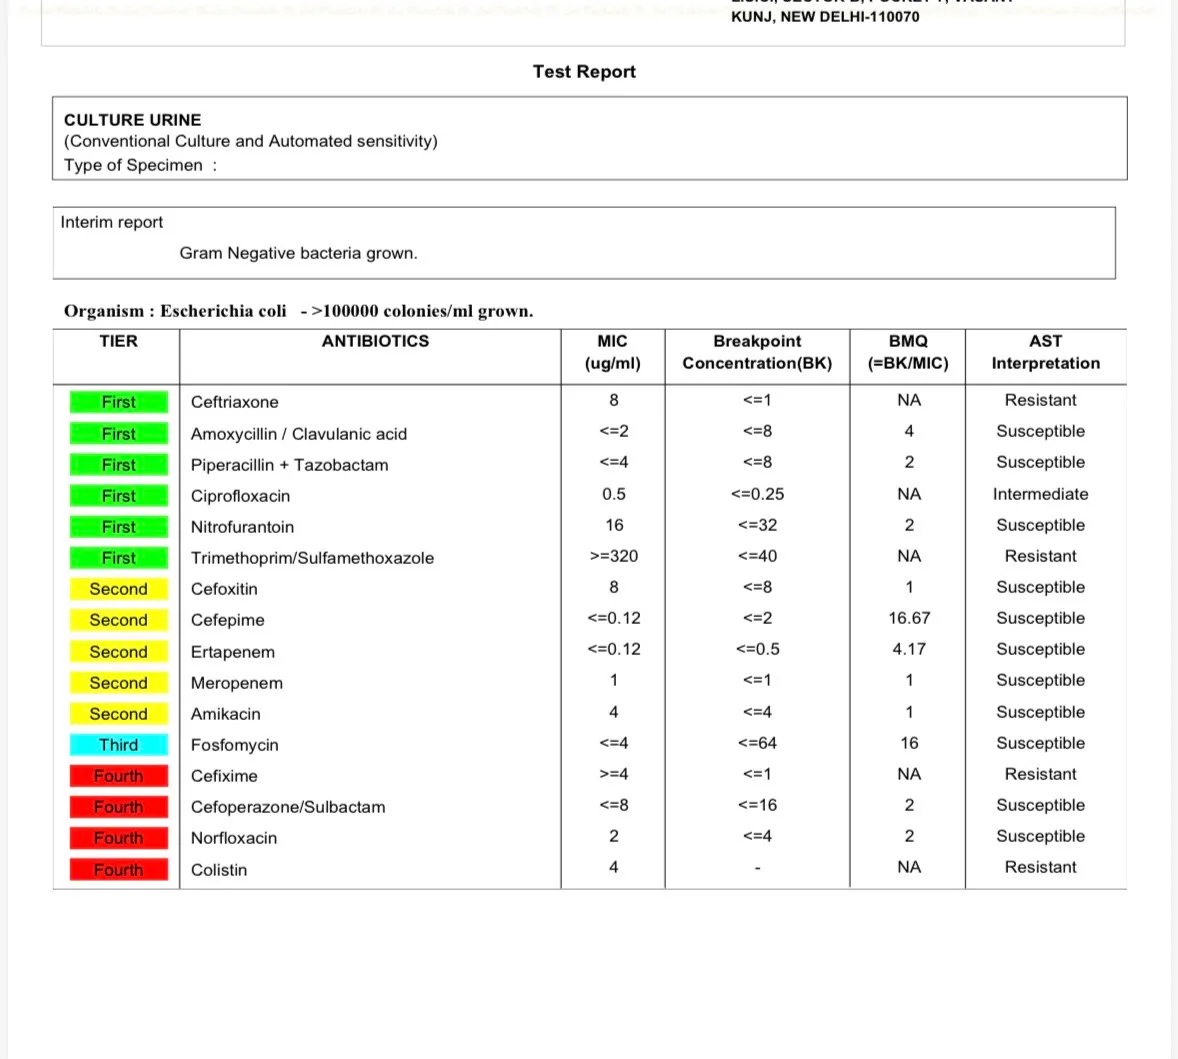Click the Breakpoint Concentration(BK) header

coord(757,352)
